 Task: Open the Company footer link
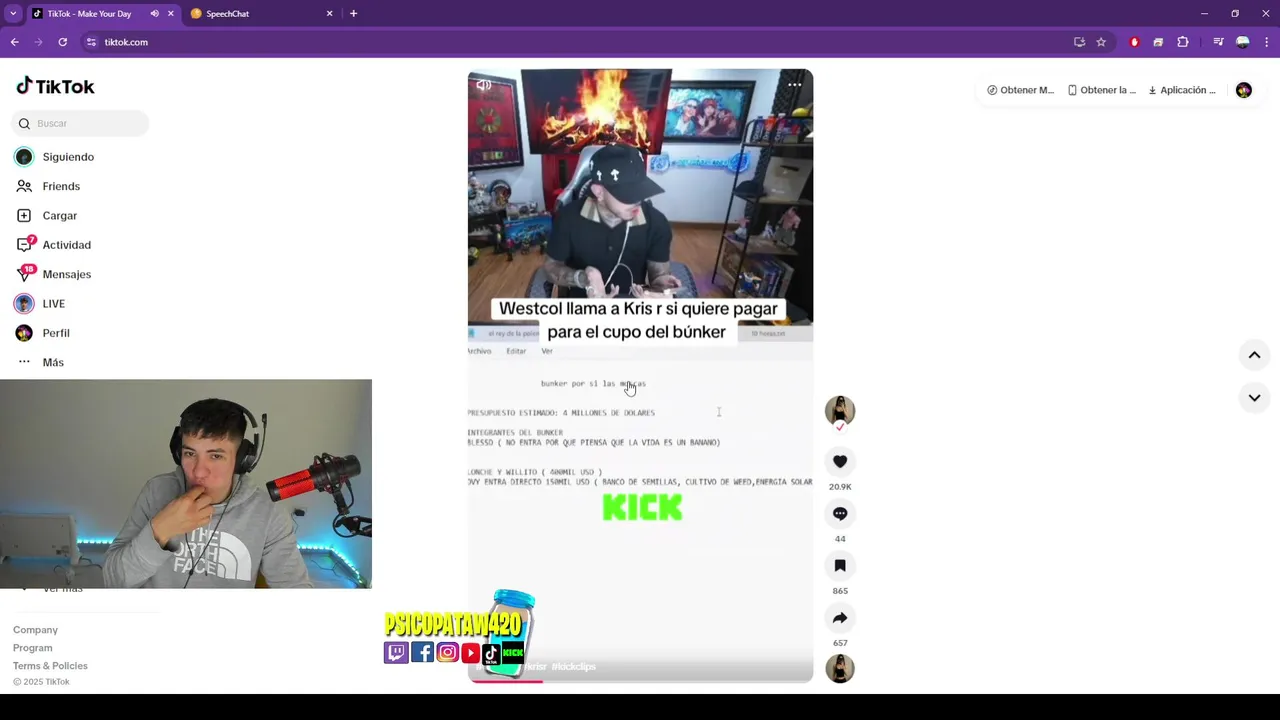[x=35, y=630]
